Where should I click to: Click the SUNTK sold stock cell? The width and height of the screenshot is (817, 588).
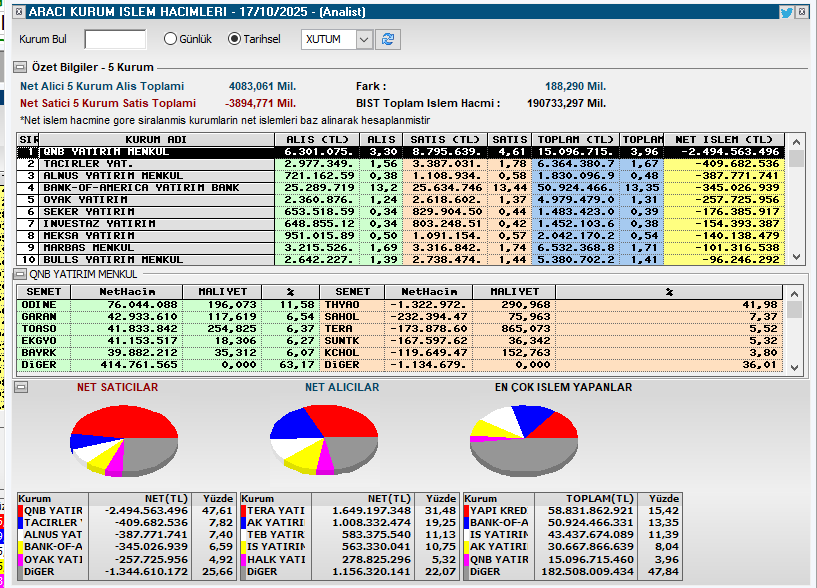(x=352, y=341)
